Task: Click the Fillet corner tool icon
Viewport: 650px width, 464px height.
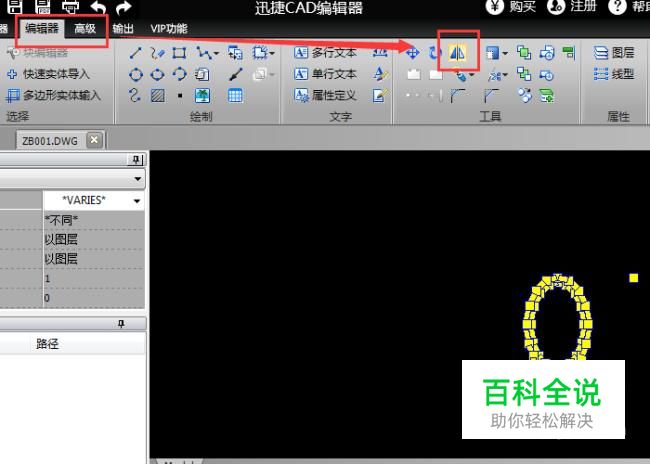Action: [457, 96]
